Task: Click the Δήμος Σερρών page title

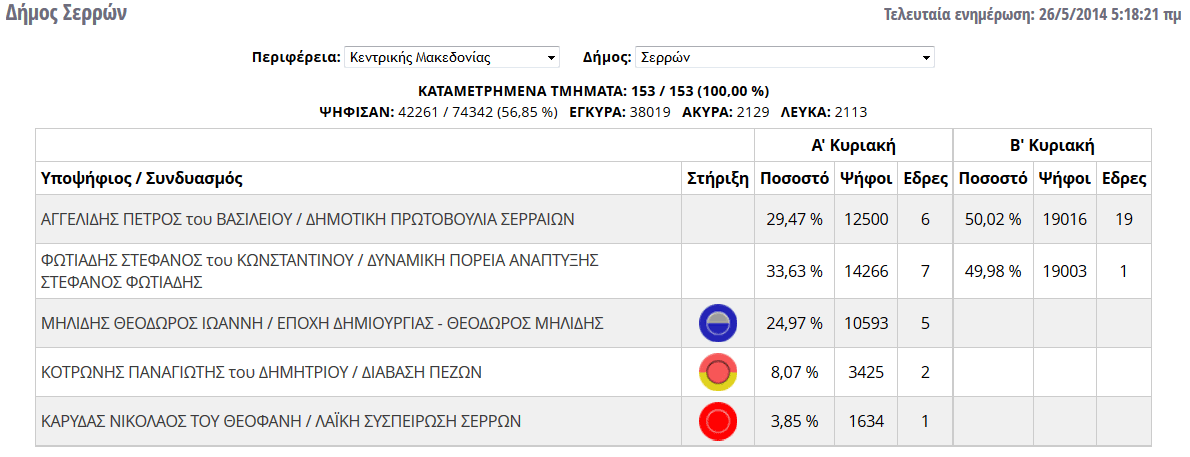Action: pos(67,14)
